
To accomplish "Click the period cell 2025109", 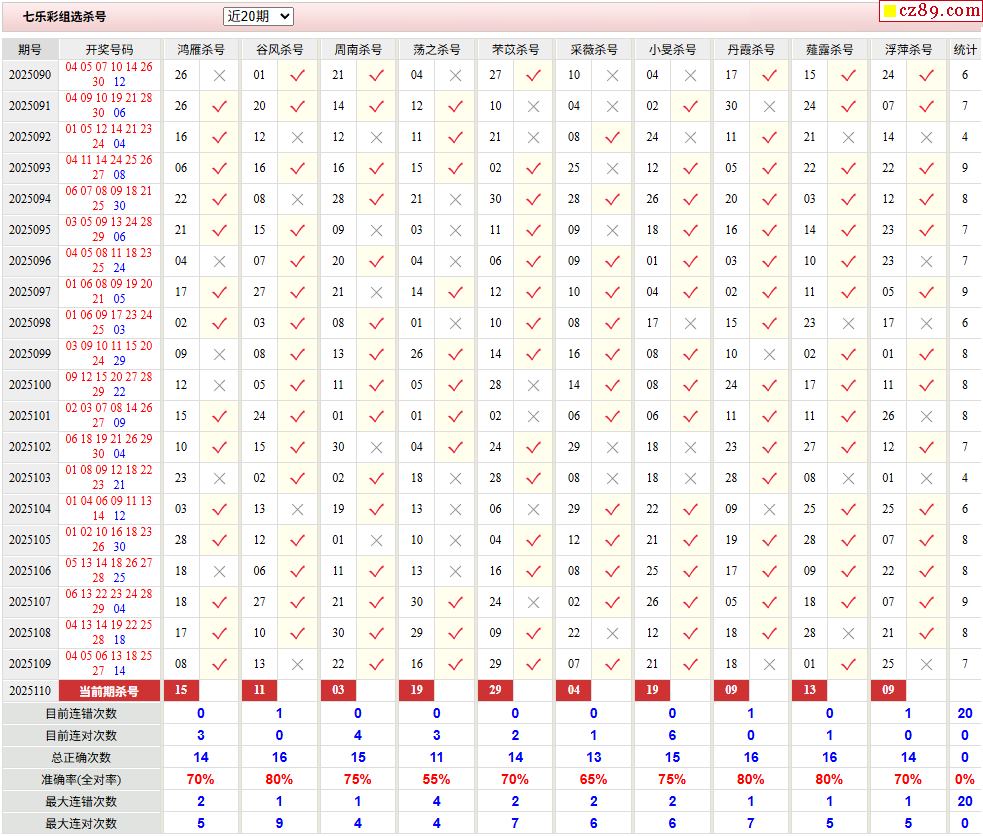I will [x=30, y=664].
